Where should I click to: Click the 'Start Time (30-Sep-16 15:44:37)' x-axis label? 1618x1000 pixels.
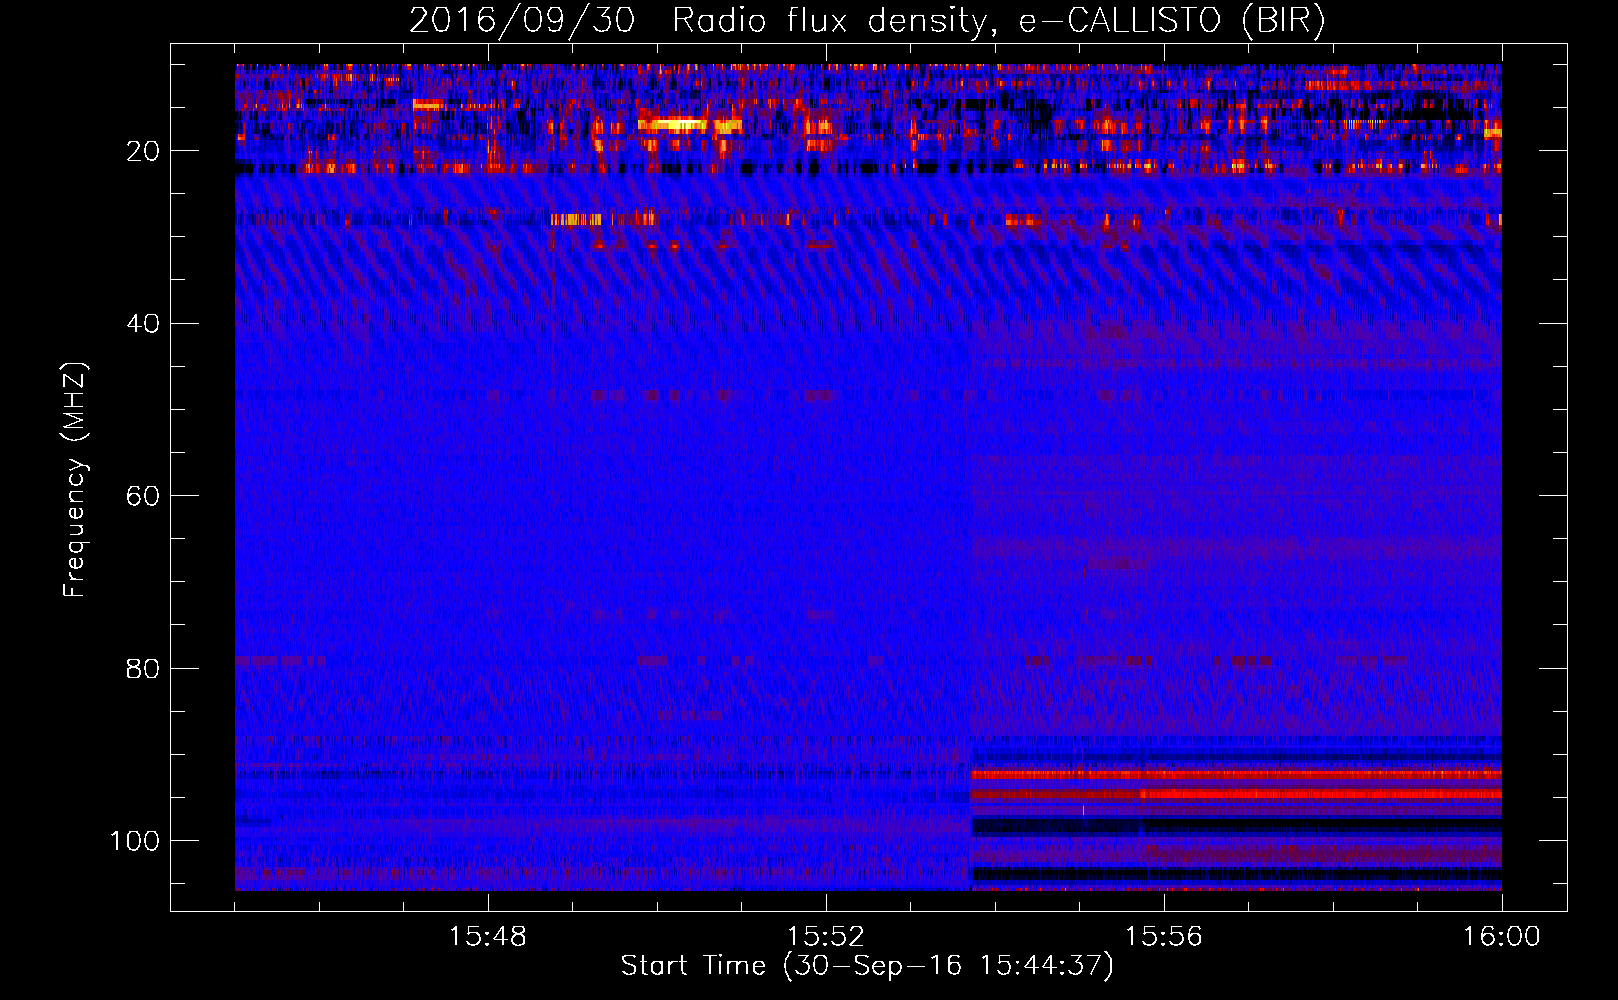[x=867, y=966]
